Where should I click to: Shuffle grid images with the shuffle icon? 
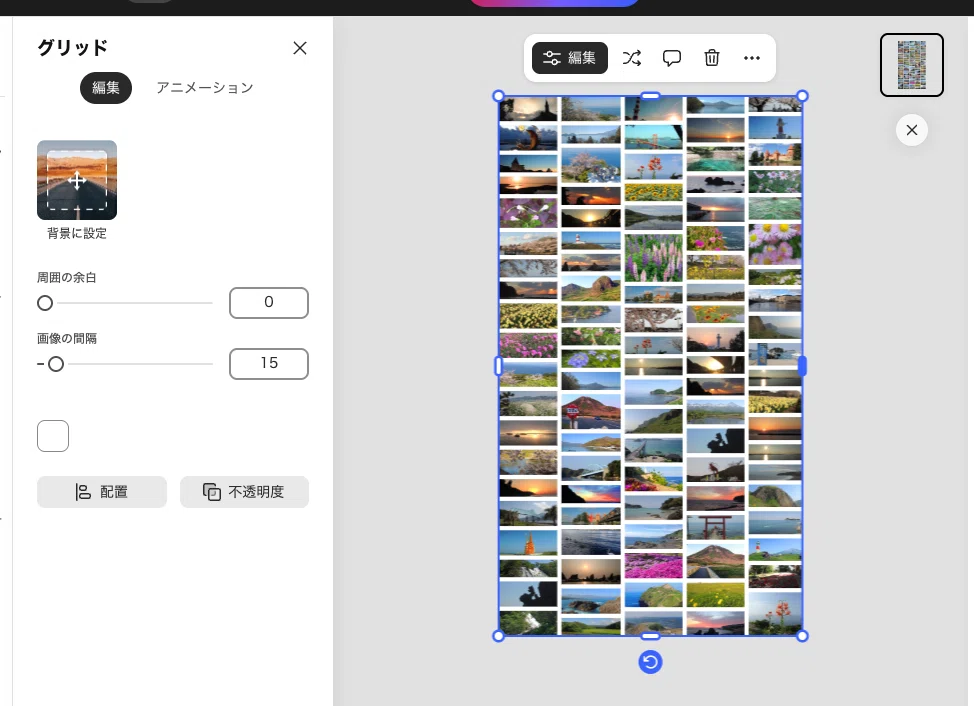(632, 58)
